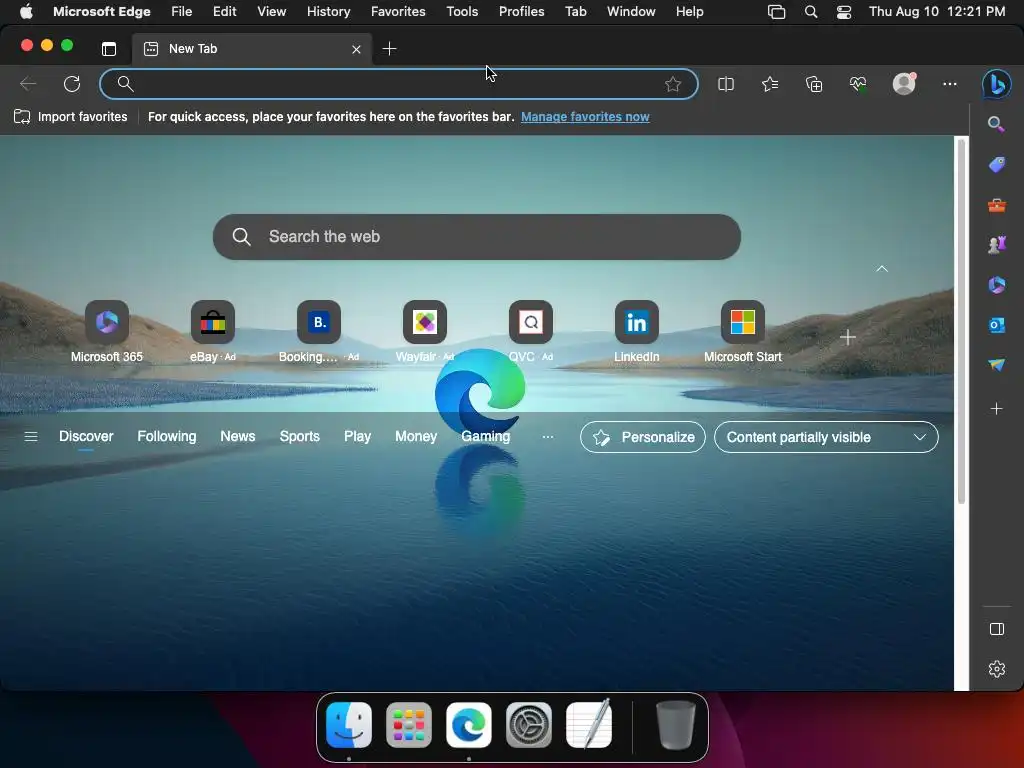
Task: Switch to the Play feed tab
Action: tap(357, 436)
